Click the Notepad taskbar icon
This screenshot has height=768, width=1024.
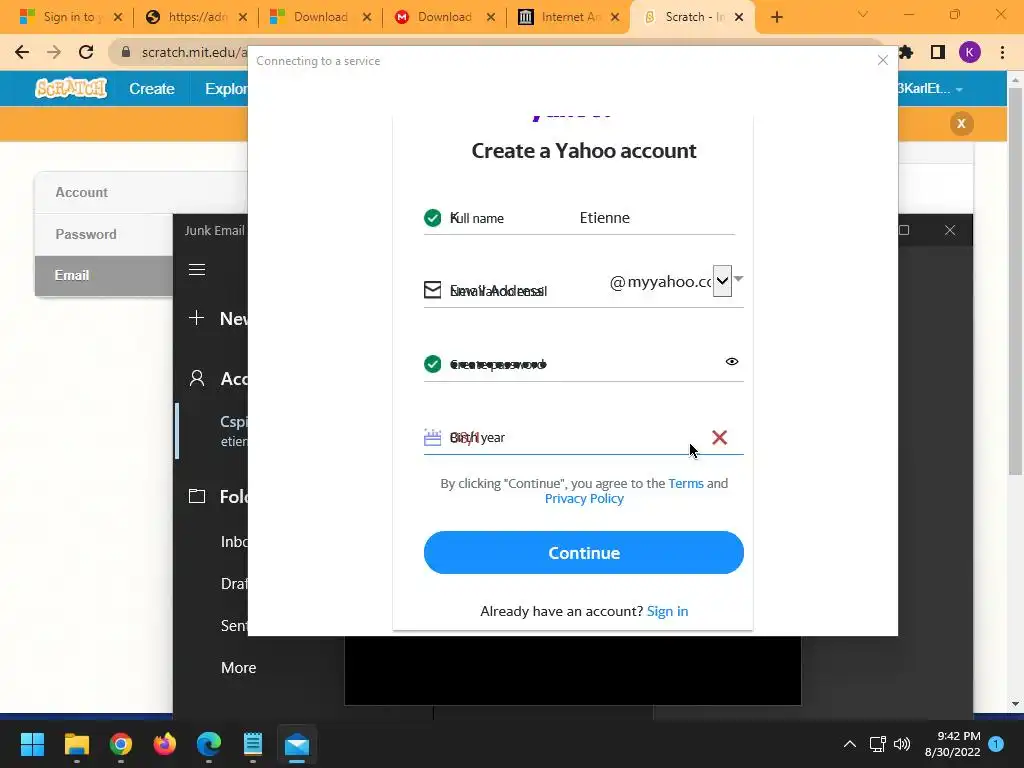point(253,744)
